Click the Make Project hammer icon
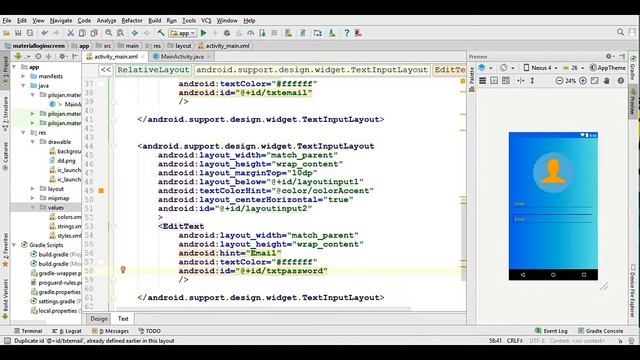This screenshot has width=640, height=360. click(161, 33)
